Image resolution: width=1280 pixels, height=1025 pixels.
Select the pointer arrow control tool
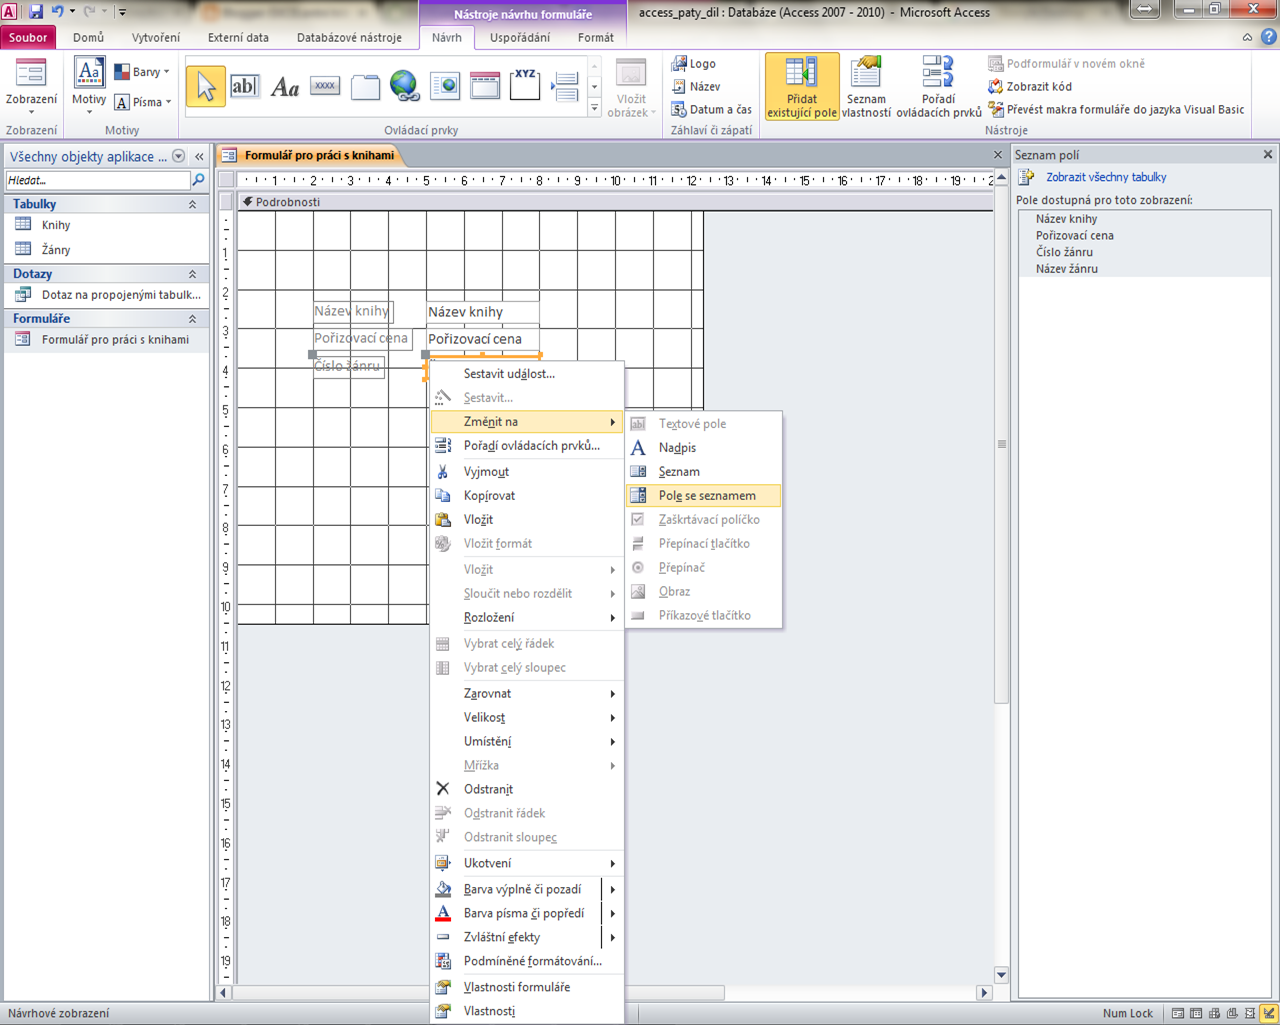tap(205, 86)
